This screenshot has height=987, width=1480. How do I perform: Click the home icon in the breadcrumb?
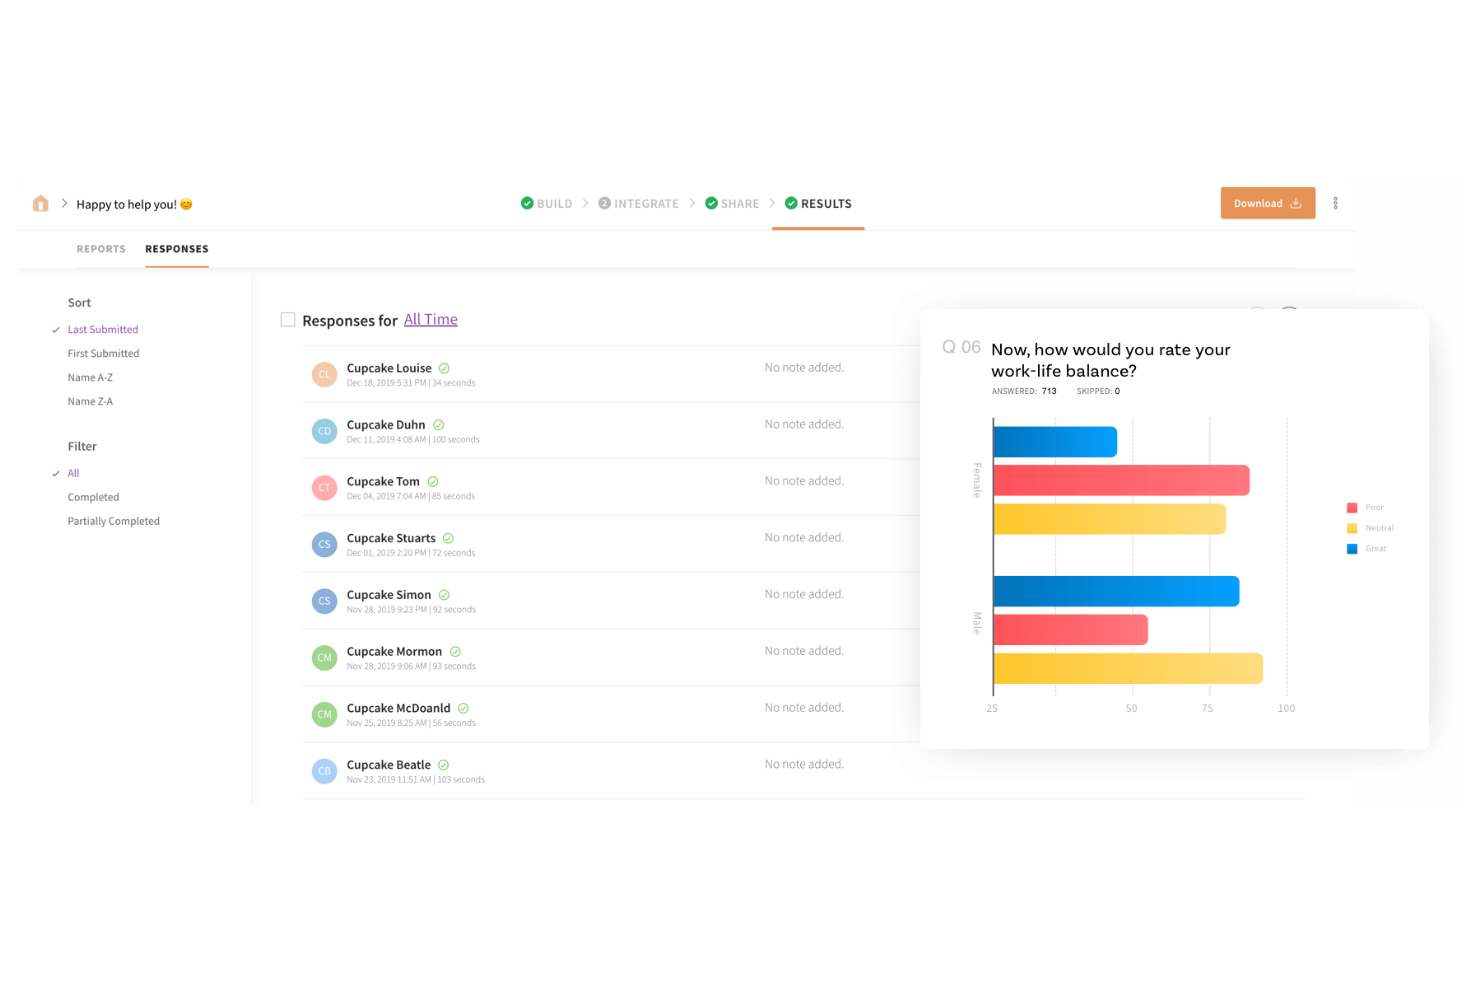click(x=40, y=203)
